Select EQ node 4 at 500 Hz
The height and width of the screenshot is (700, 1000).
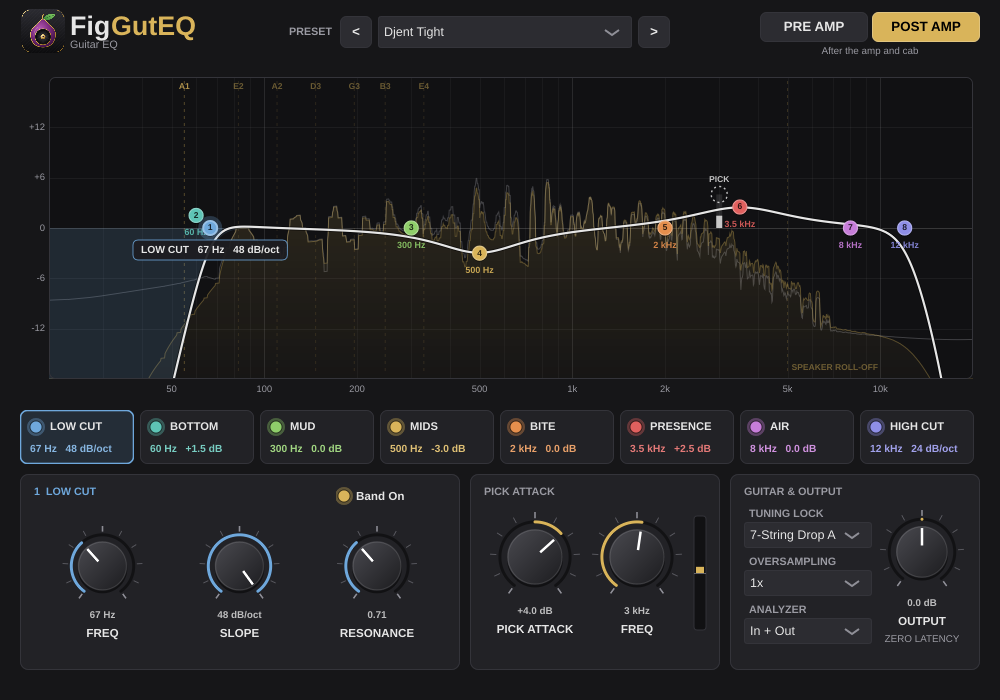tap(480, 253)
